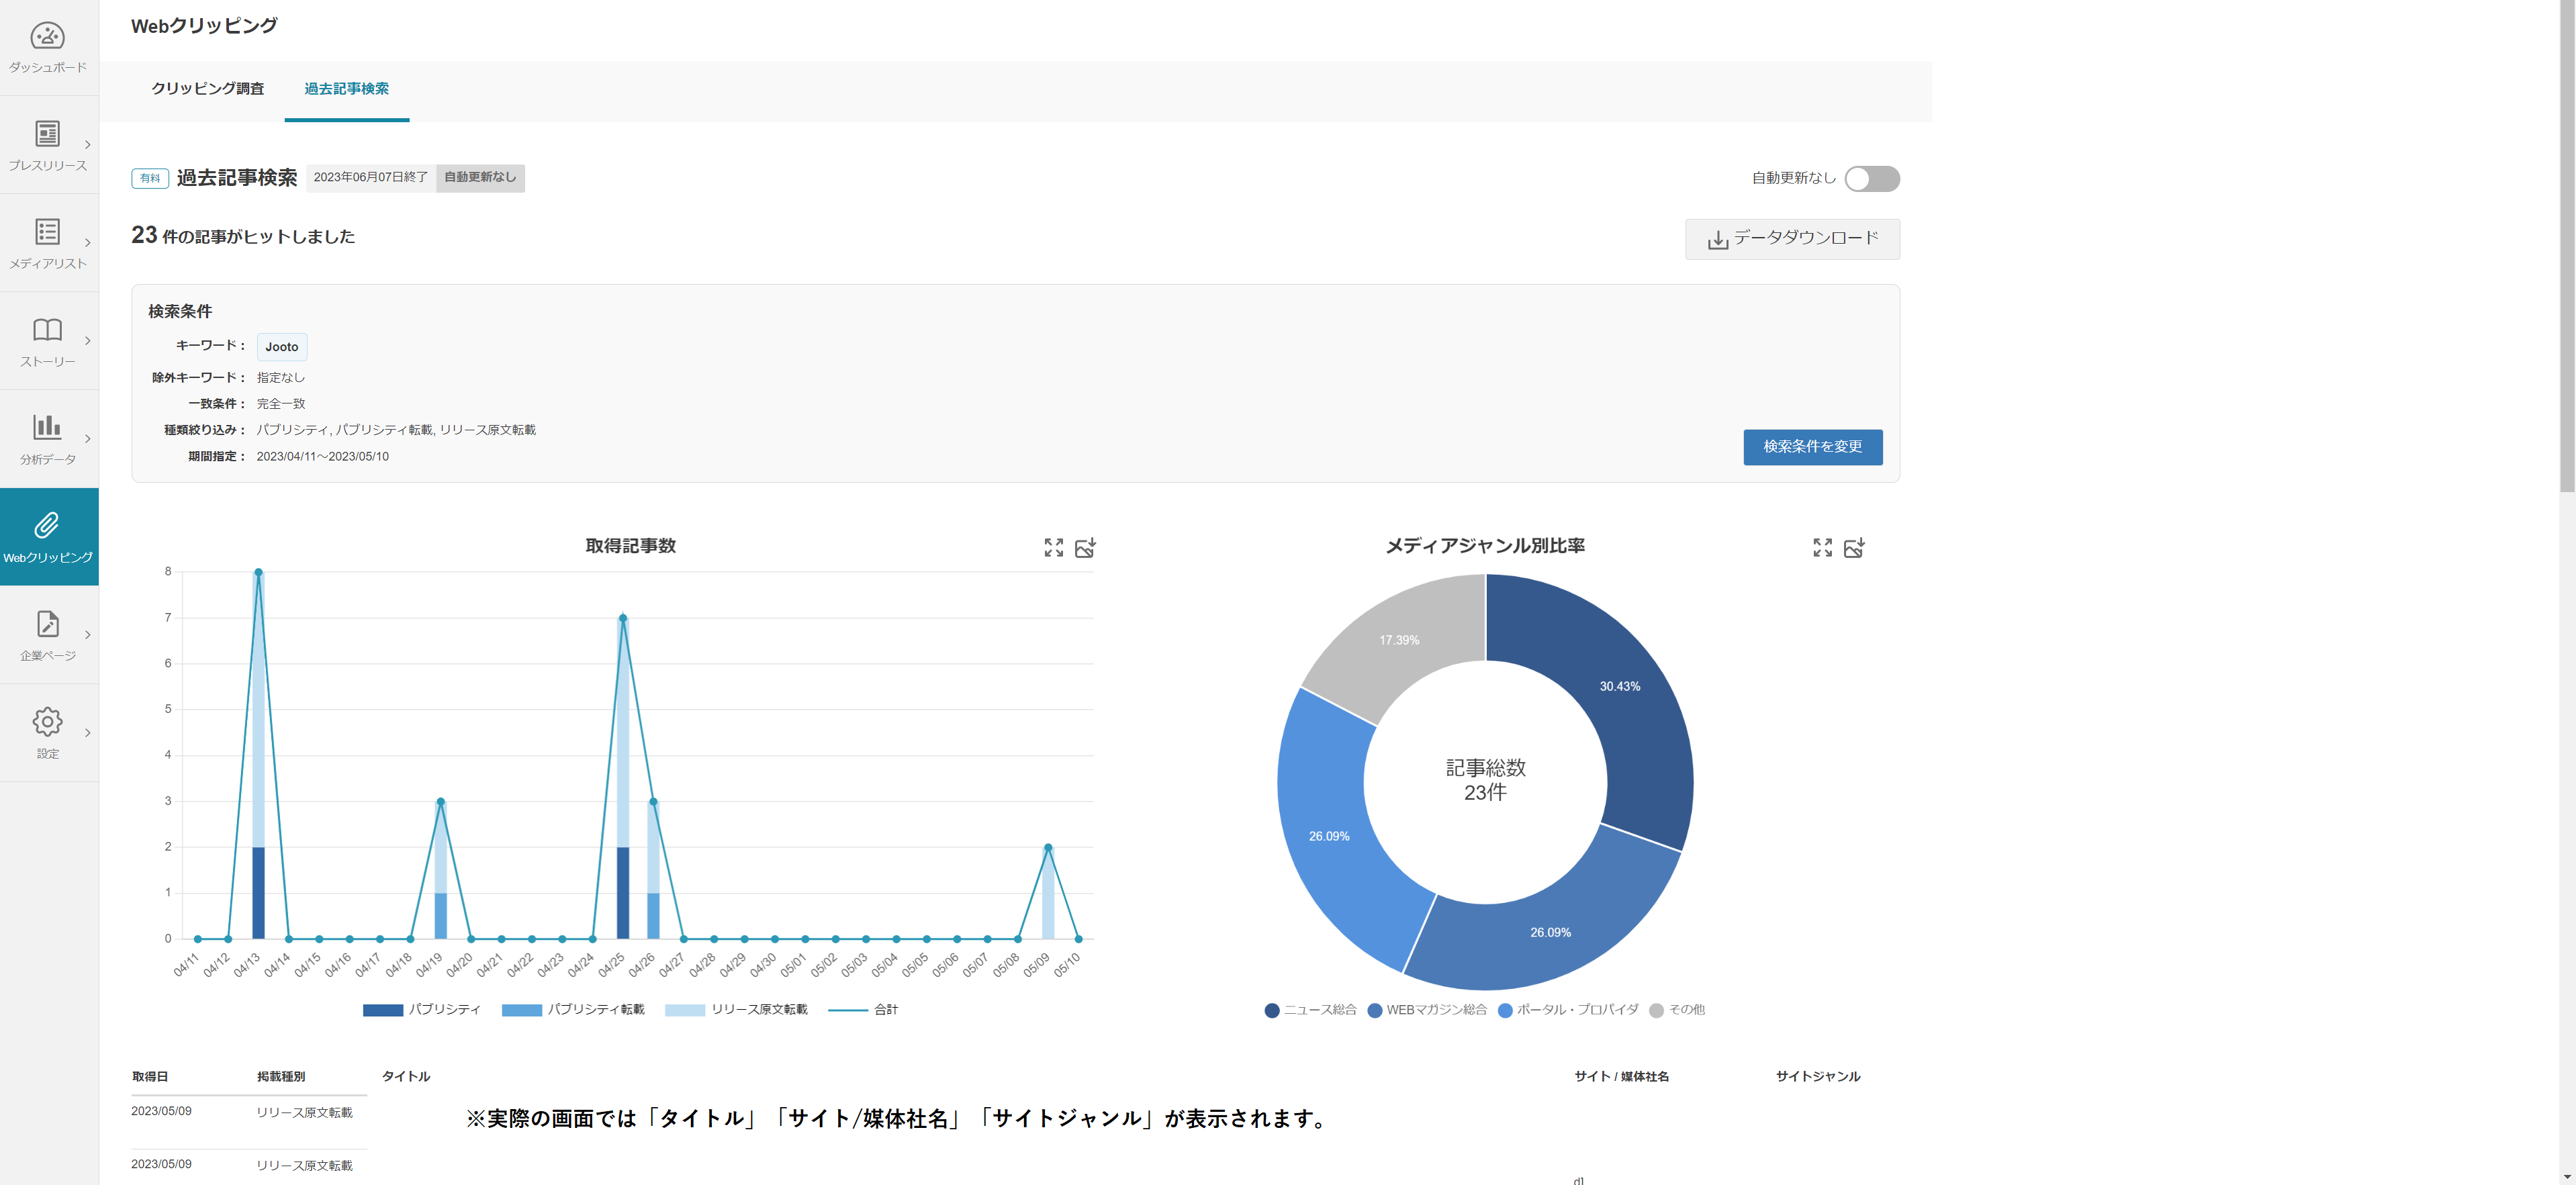Click the 04/25 peak data point
This screenshot has width=2576, height=1185.
click(623, 619)
